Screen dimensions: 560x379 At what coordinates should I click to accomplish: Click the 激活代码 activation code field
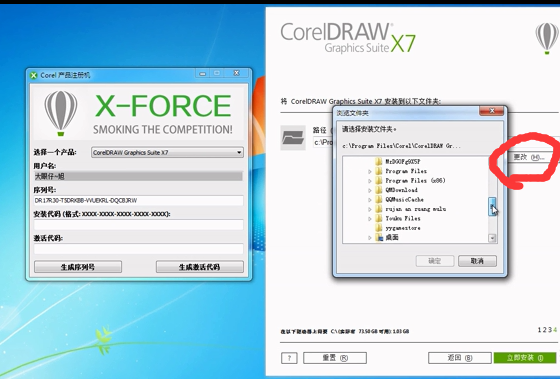pos(139,249)
